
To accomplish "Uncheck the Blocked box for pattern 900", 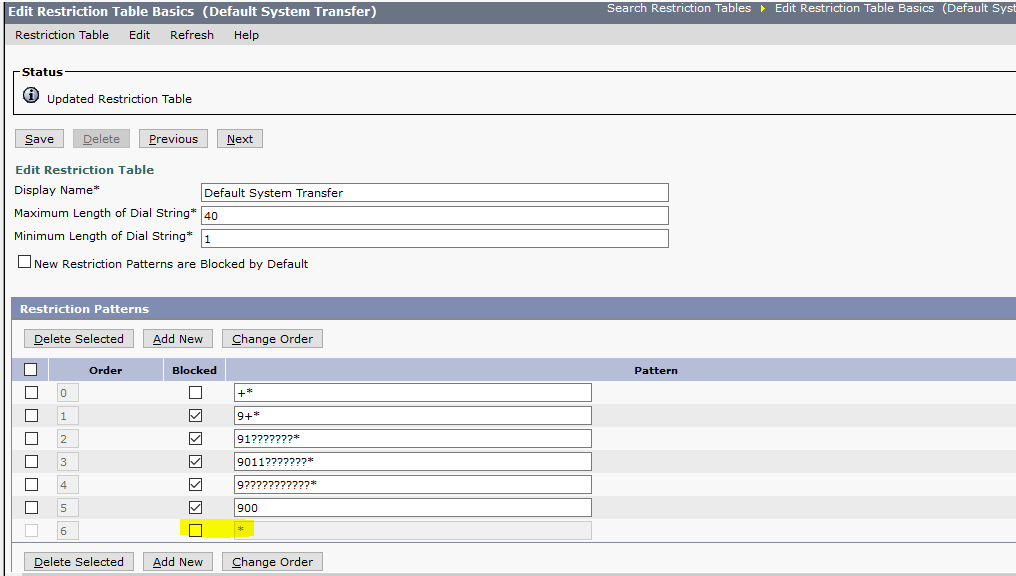I will (x=195, y=507).
